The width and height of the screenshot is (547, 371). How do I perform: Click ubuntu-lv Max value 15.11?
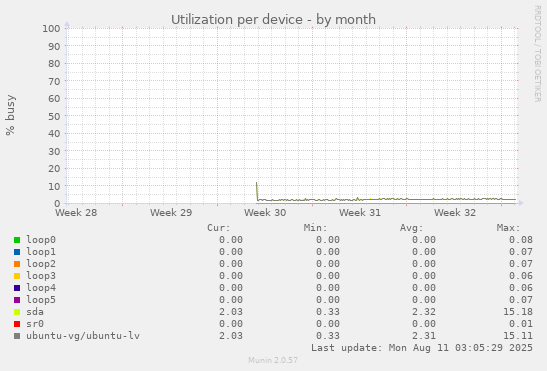click(518, 336)
